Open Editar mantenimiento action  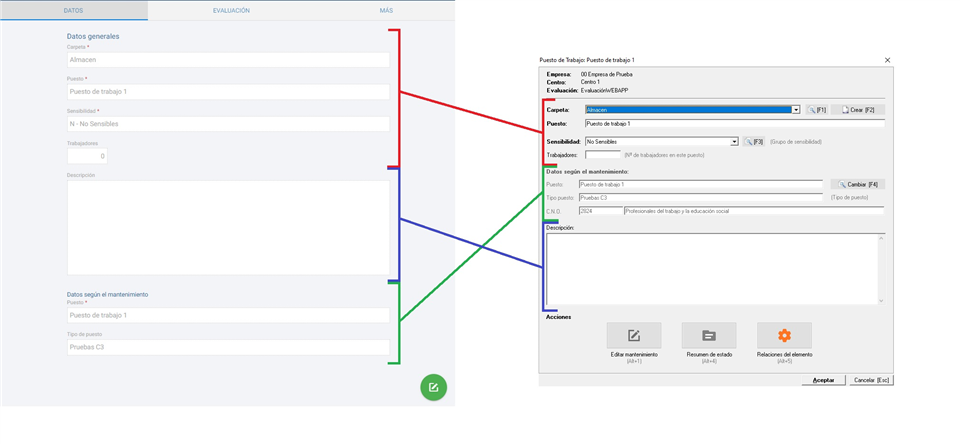coord(633,336)
